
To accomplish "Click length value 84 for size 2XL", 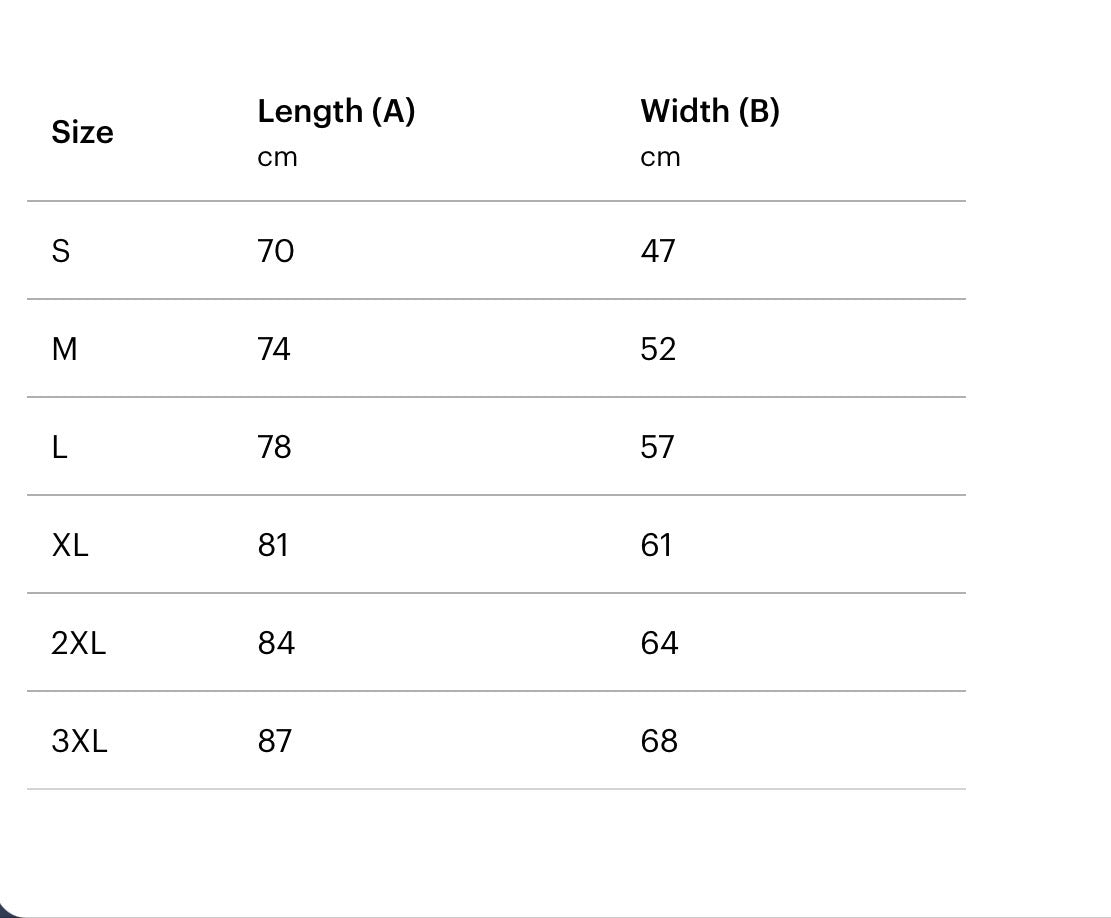I will [x=276, y=643].
